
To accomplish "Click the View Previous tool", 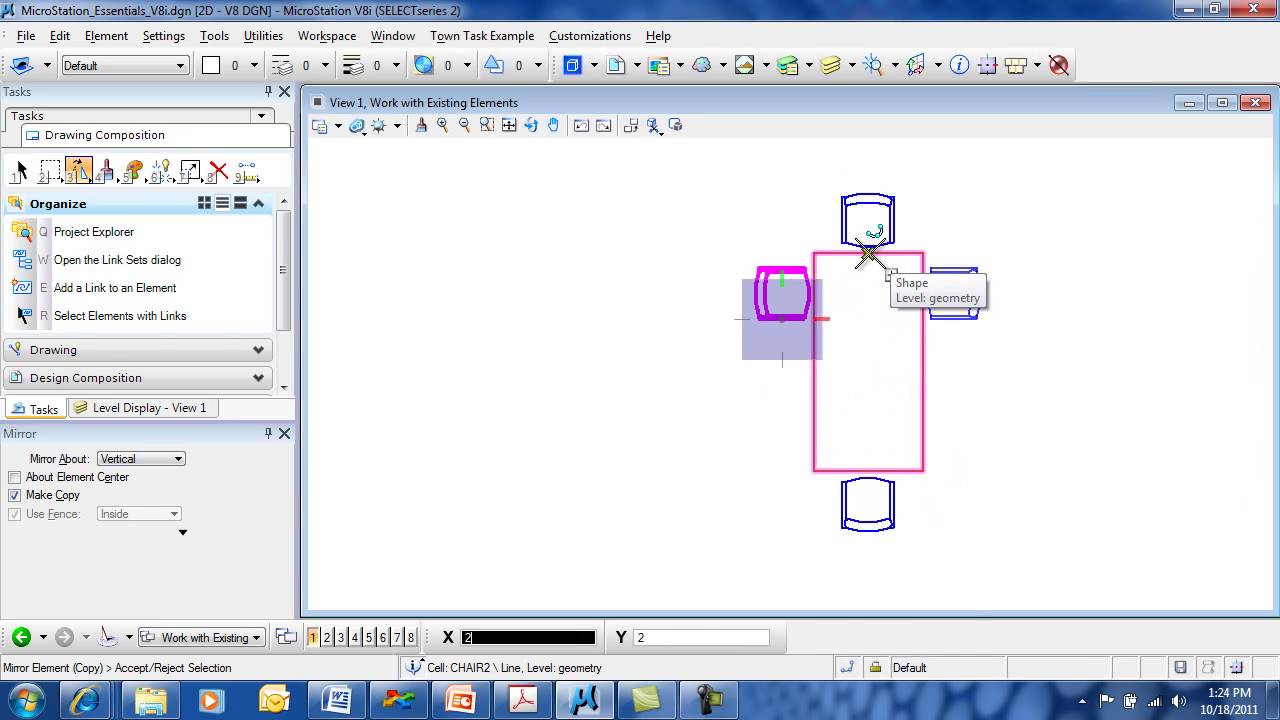I will [x=581, y=125].
